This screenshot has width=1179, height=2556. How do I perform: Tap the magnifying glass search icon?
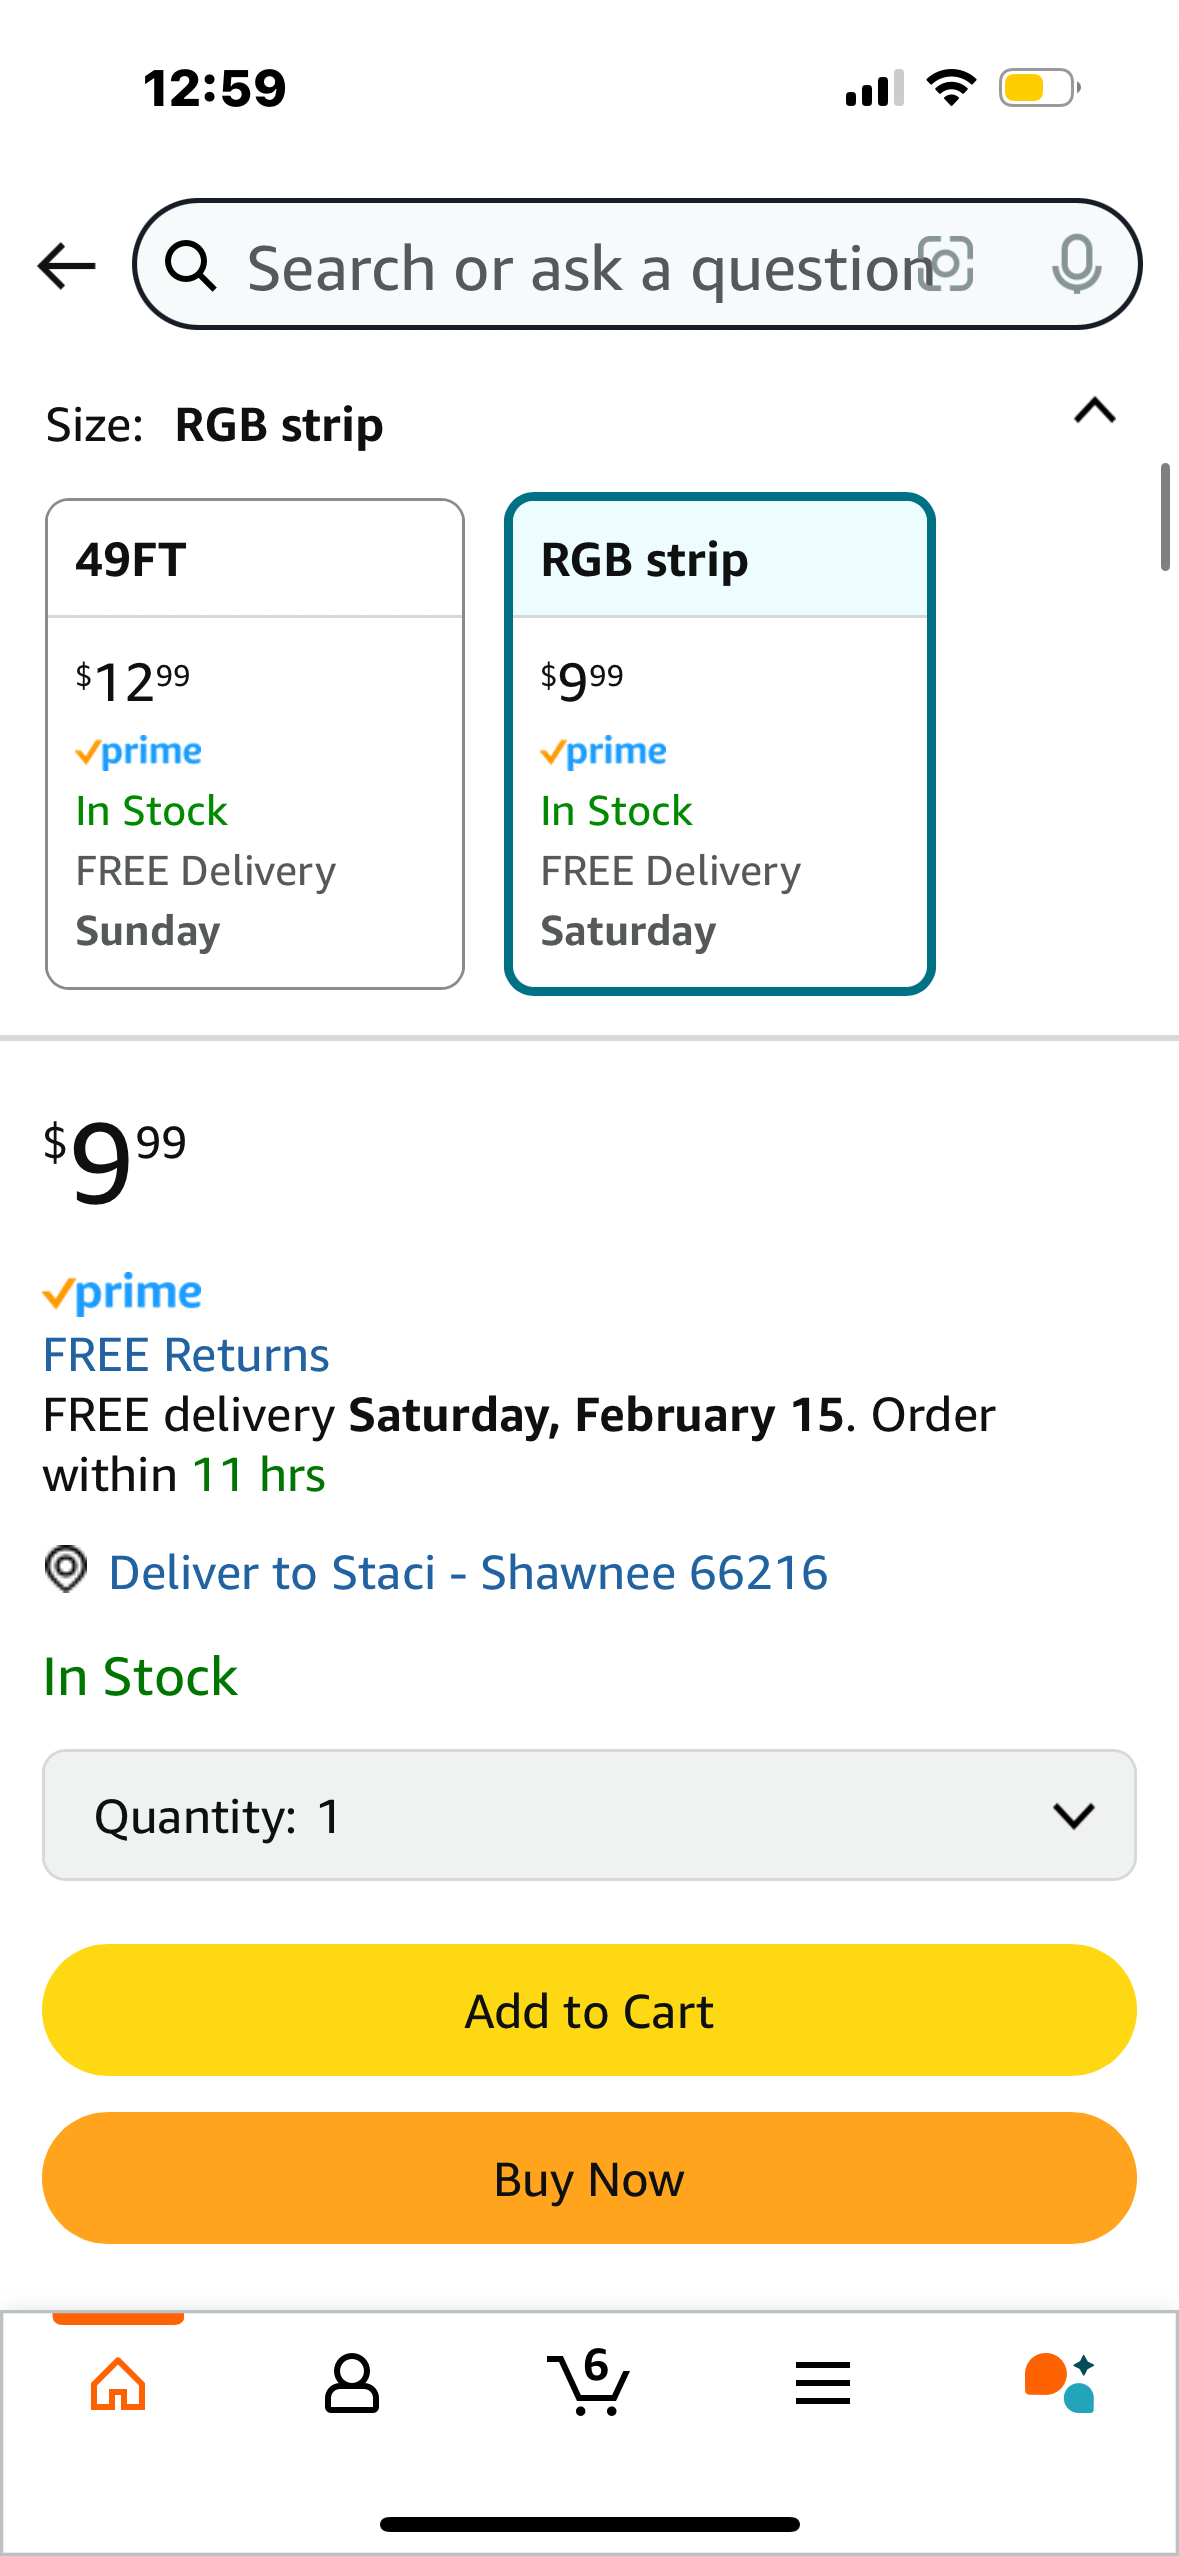(190, 266)
